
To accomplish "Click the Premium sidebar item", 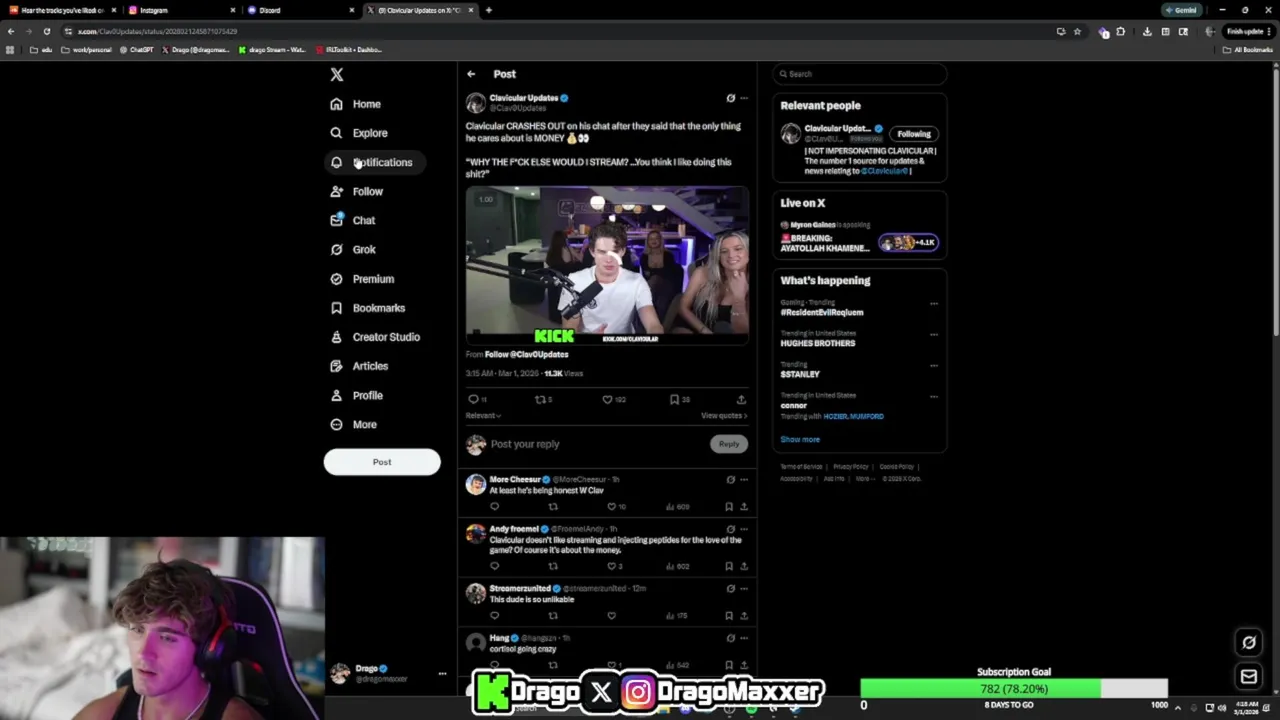I will point(362,279).
